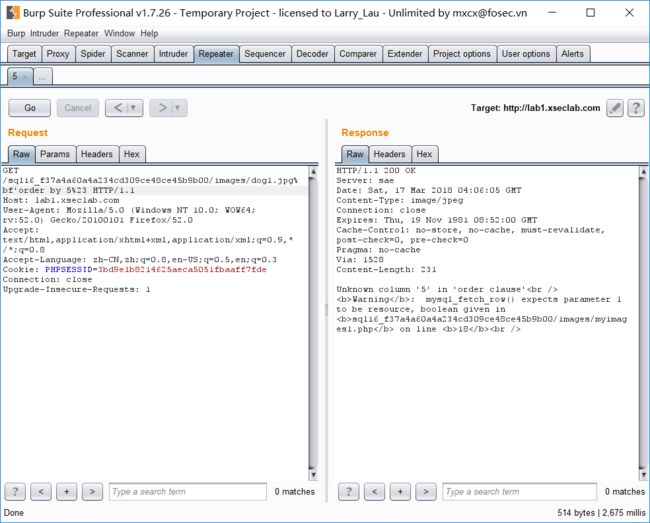Switch to the Extender tab
Viewport: 650px width, 523px height.
405,54
